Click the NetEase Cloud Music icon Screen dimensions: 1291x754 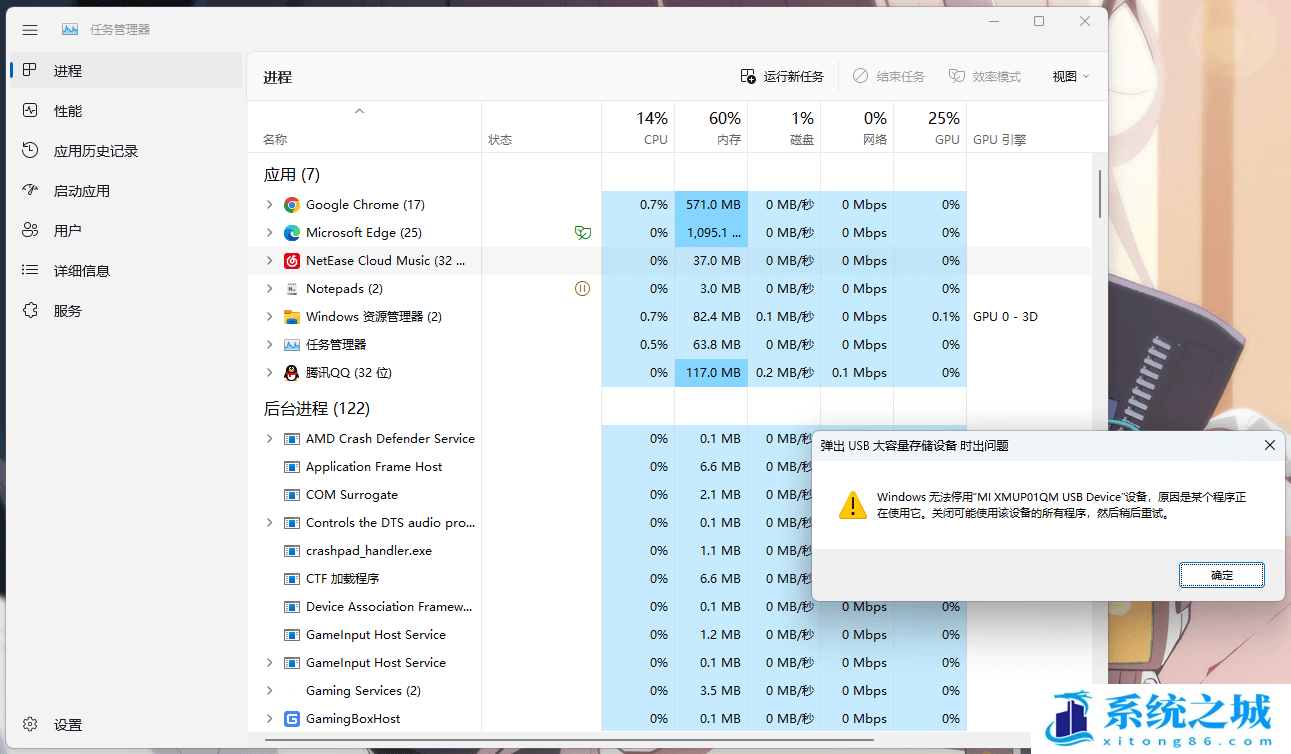coord(291,261)
